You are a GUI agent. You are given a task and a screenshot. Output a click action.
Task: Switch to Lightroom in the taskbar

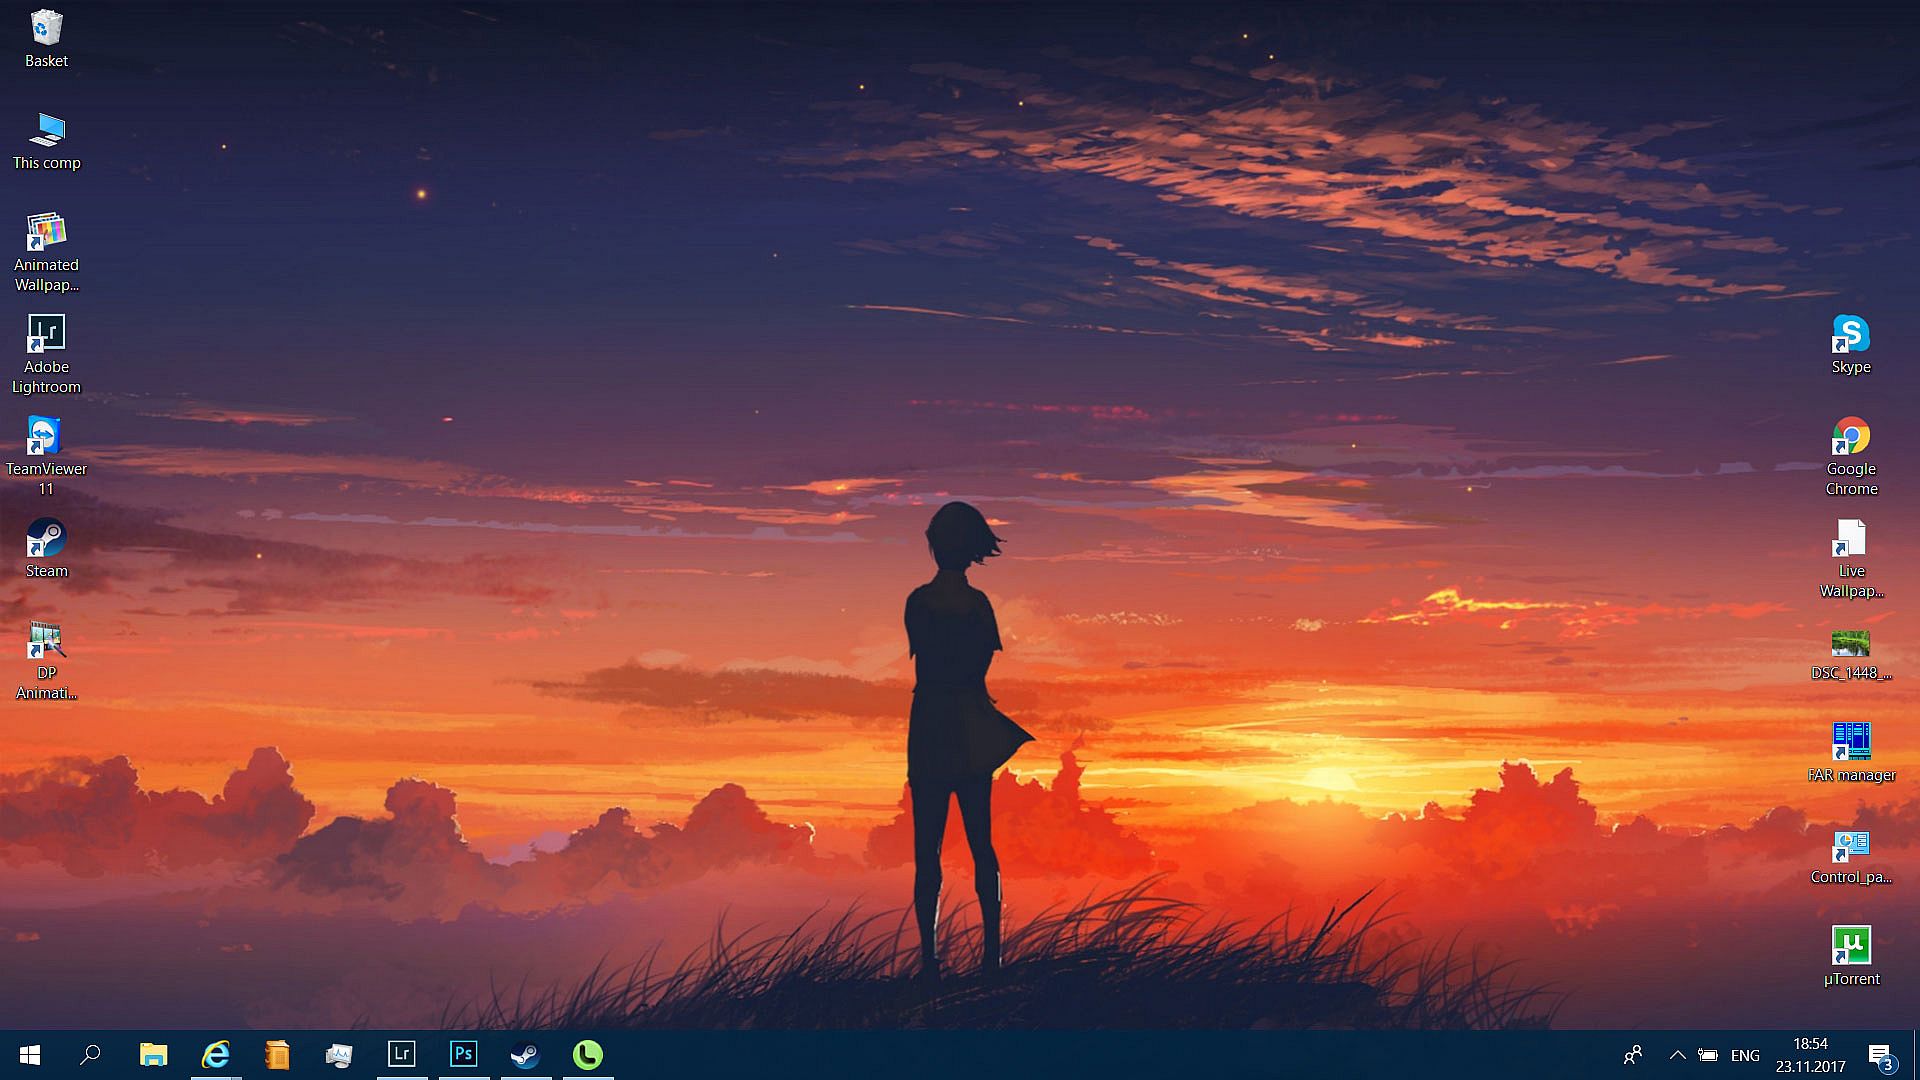click(x=401, y=1054)
